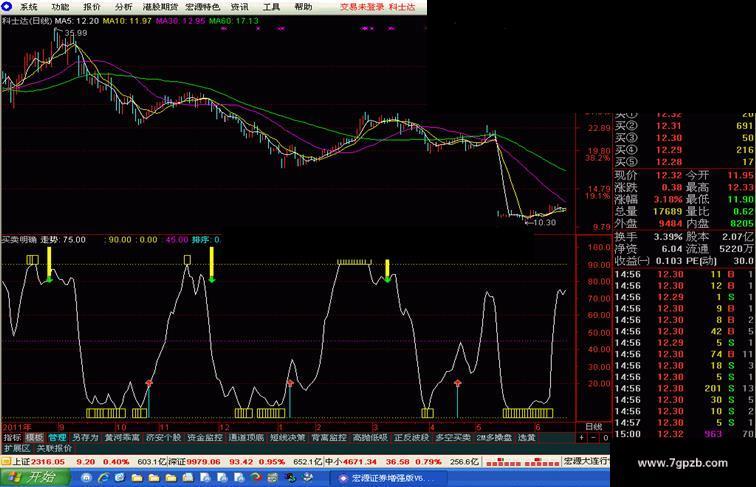Click the MA5: 12.20 indicator label

[x=77, y=21]
